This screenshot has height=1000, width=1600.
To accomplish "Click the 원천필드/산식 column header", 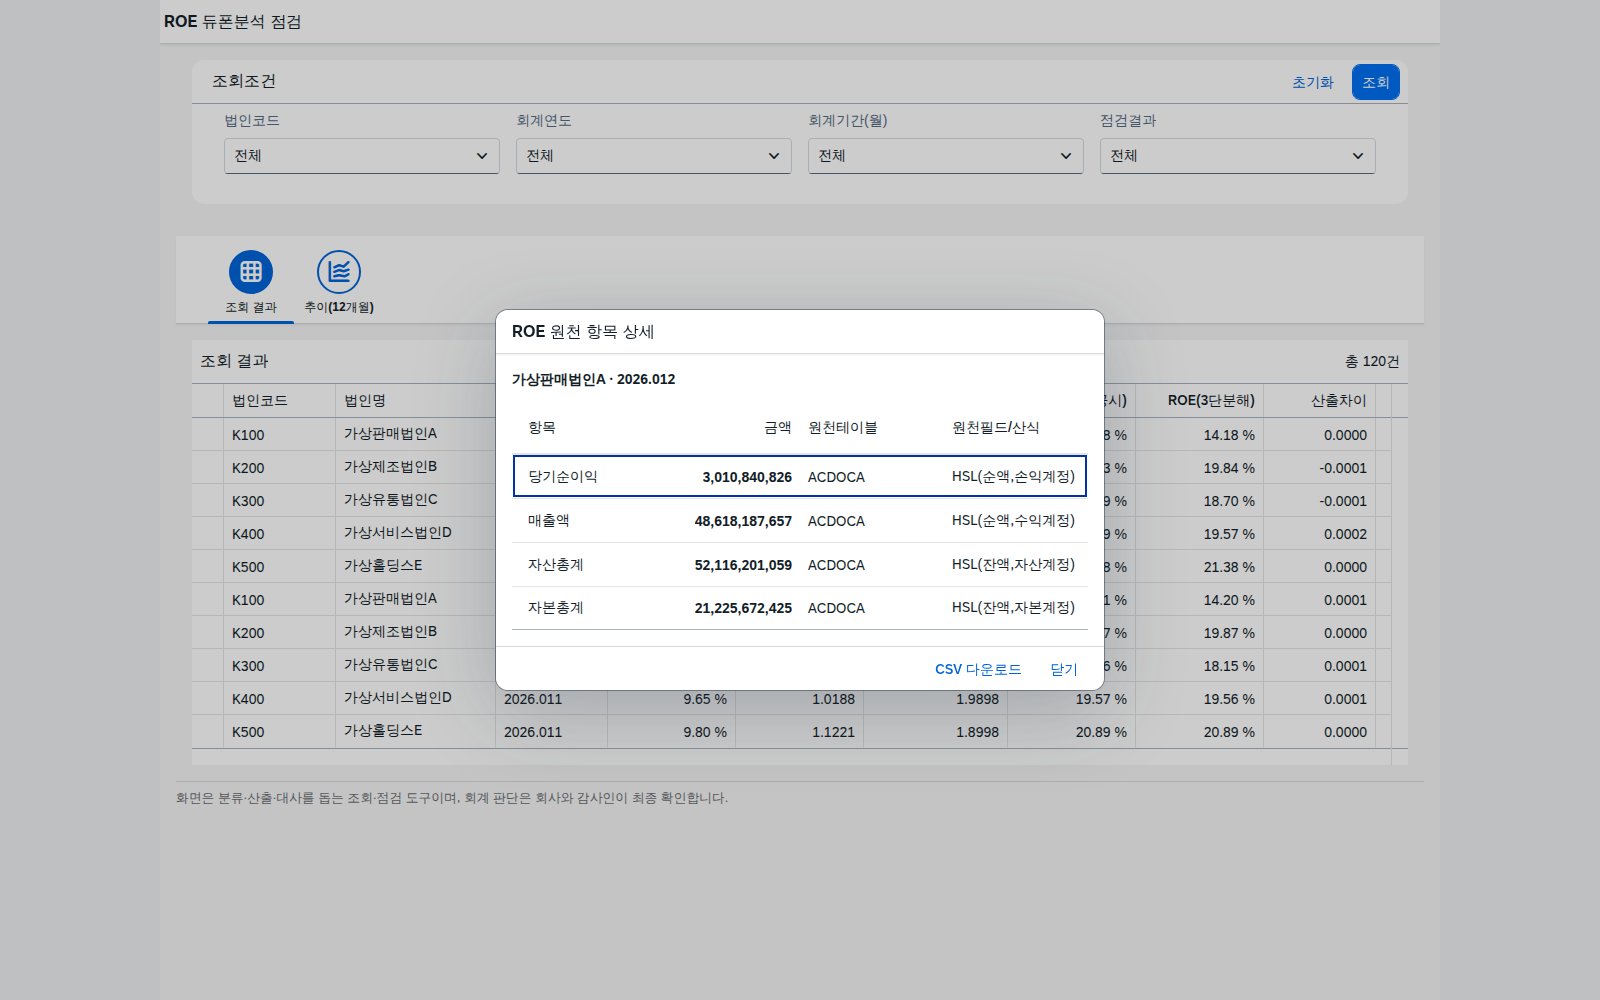I will tap(995, 428).
